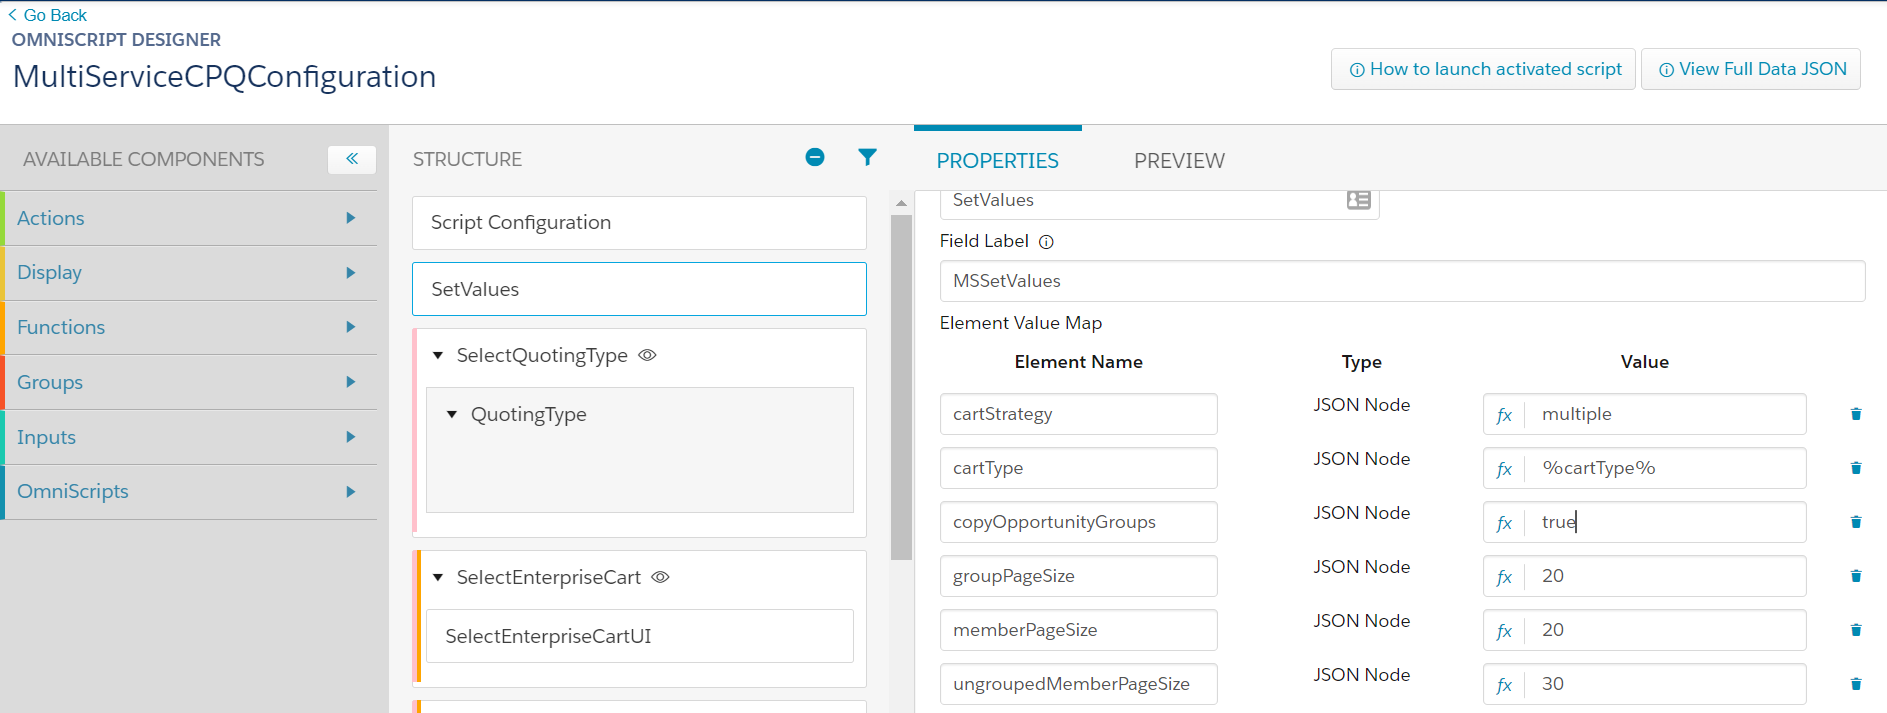
Task: Switch to the Properties tab
Action: 997,161
